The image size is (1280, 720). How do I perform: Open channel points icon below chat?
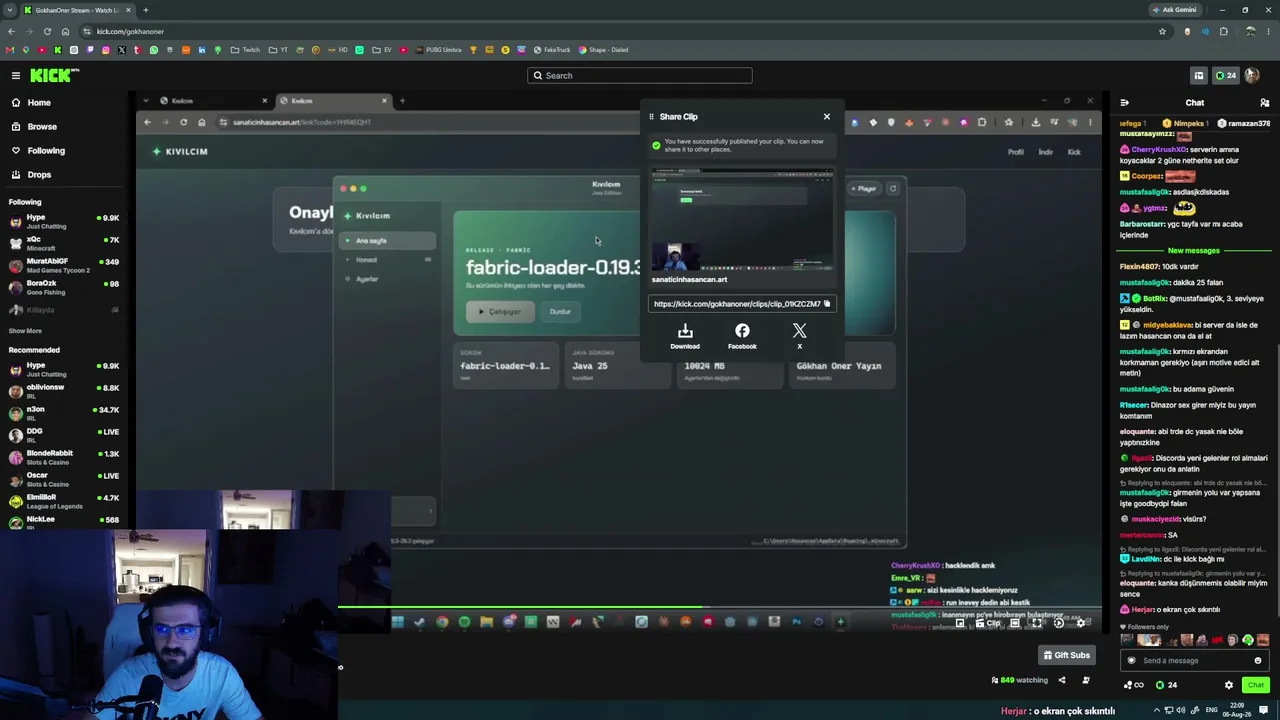[1134, 685]
